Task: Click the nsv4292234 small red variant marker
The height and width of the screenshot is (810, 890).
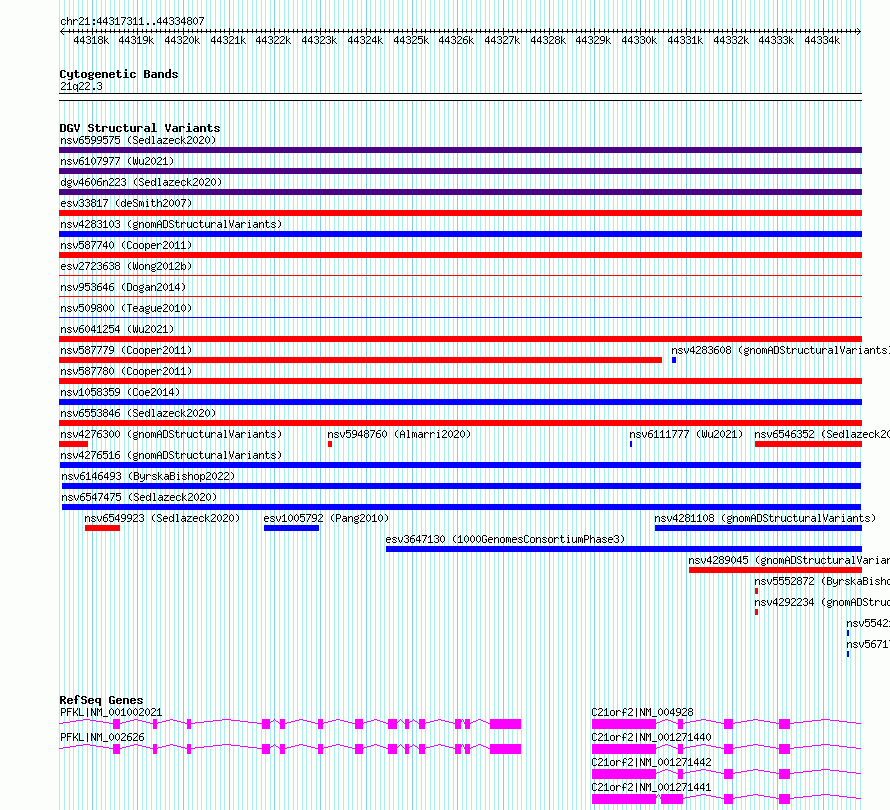Action: point(756,612)
